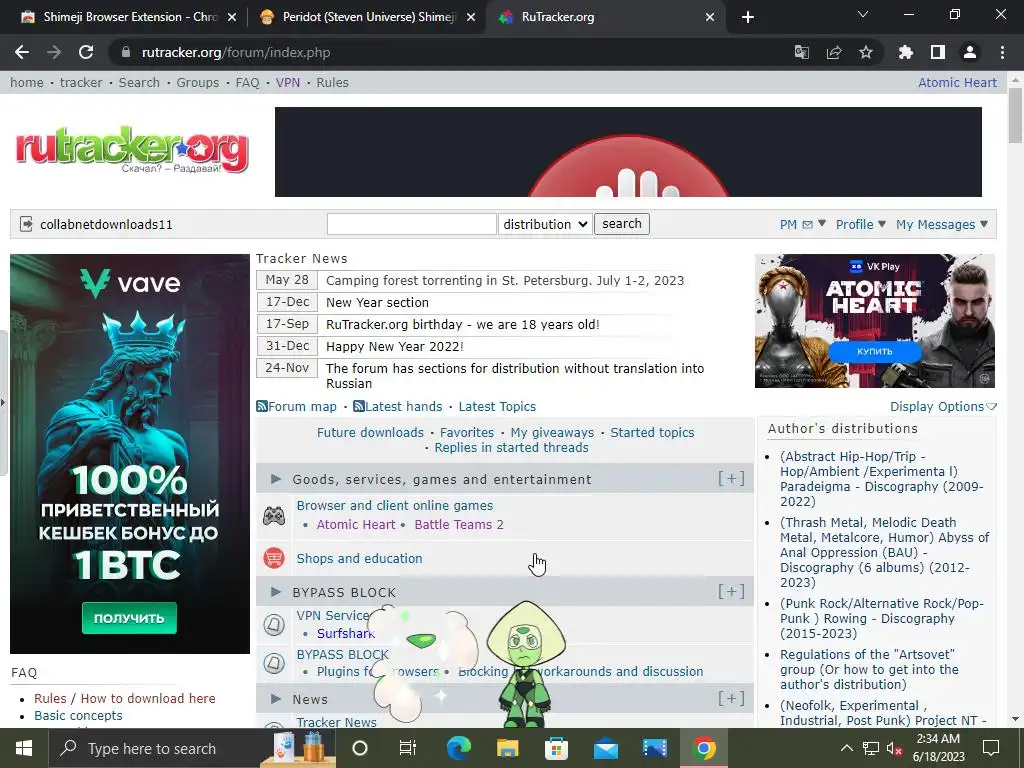The height and width of the screenshot is (768, 1024).
Task: Open the share page icon
Action: tap(834, 52)
